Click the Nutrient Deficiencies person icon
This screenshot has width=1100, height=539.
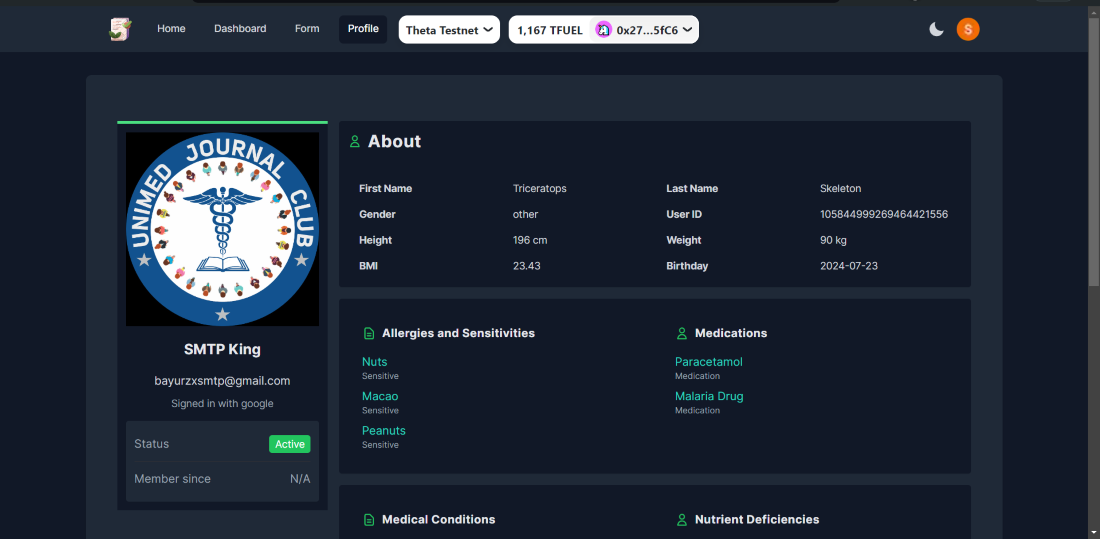(x=682, y=520)
